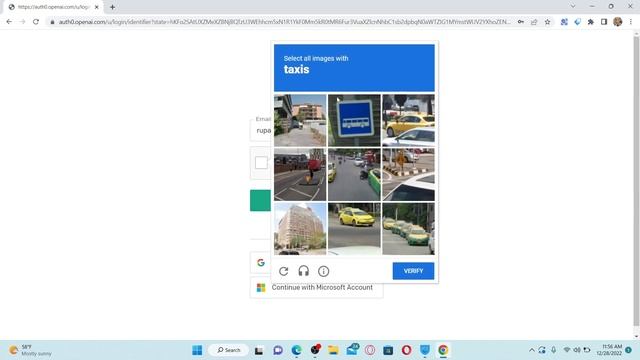Select the parking lot with red pedestrian image
640x360 pixels.
[300, 175]
